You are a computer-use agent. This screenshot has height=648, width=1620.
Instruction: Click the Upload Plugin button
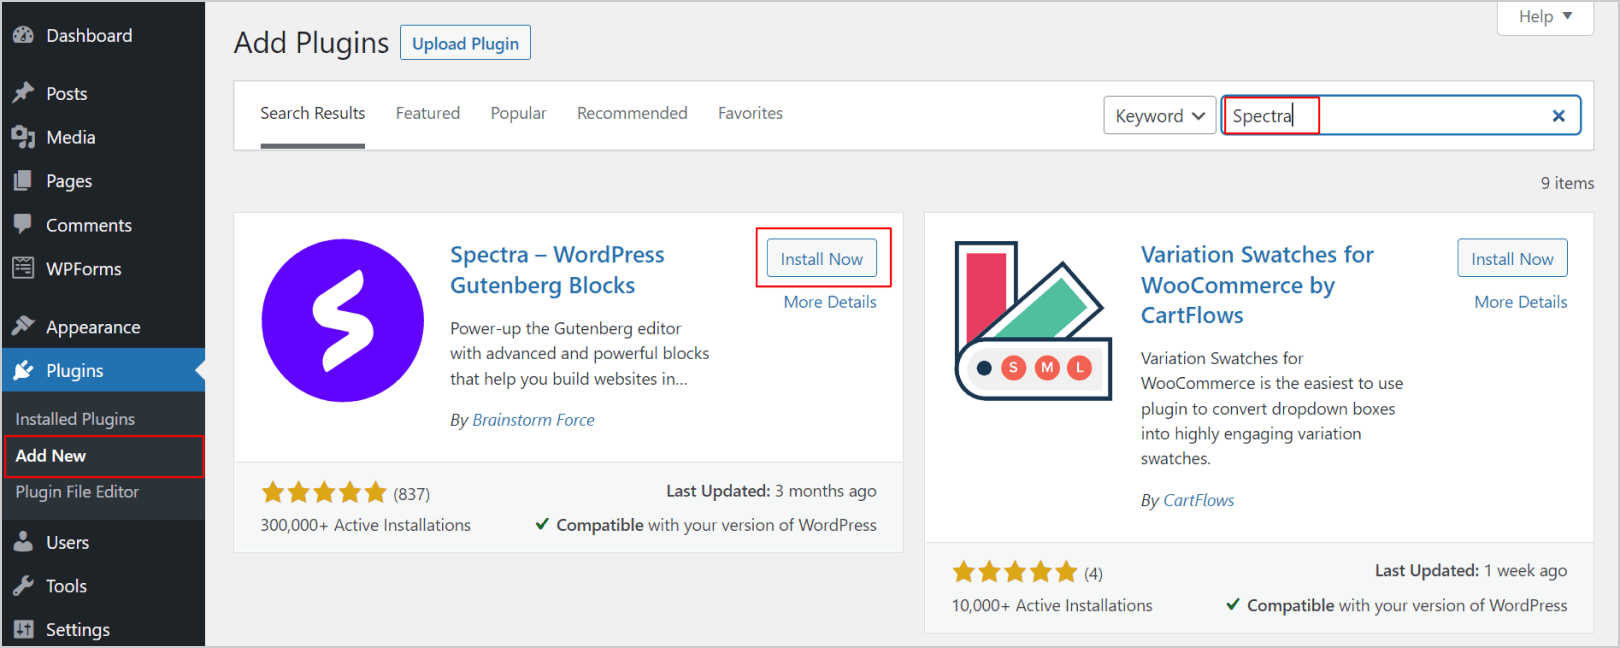[465, 43]
